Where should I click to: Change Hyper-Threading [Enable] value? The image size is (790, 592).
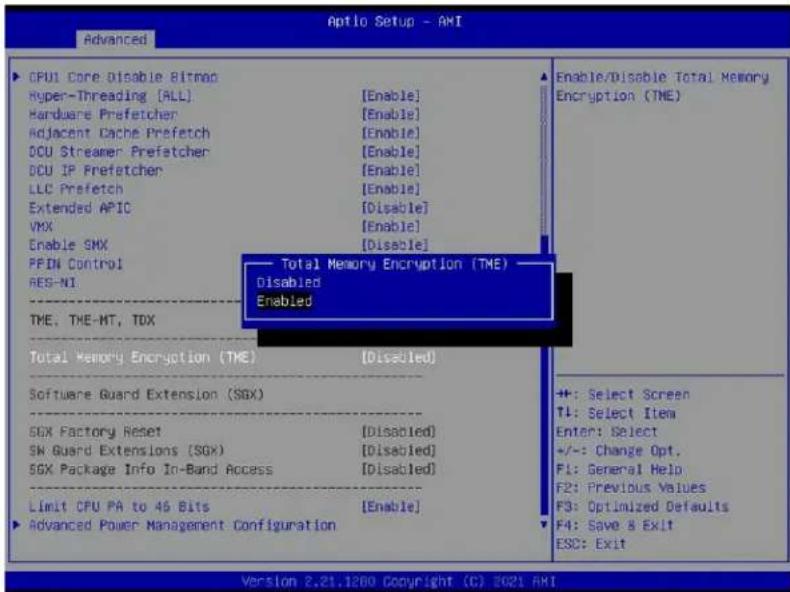[x=390, y=96]
